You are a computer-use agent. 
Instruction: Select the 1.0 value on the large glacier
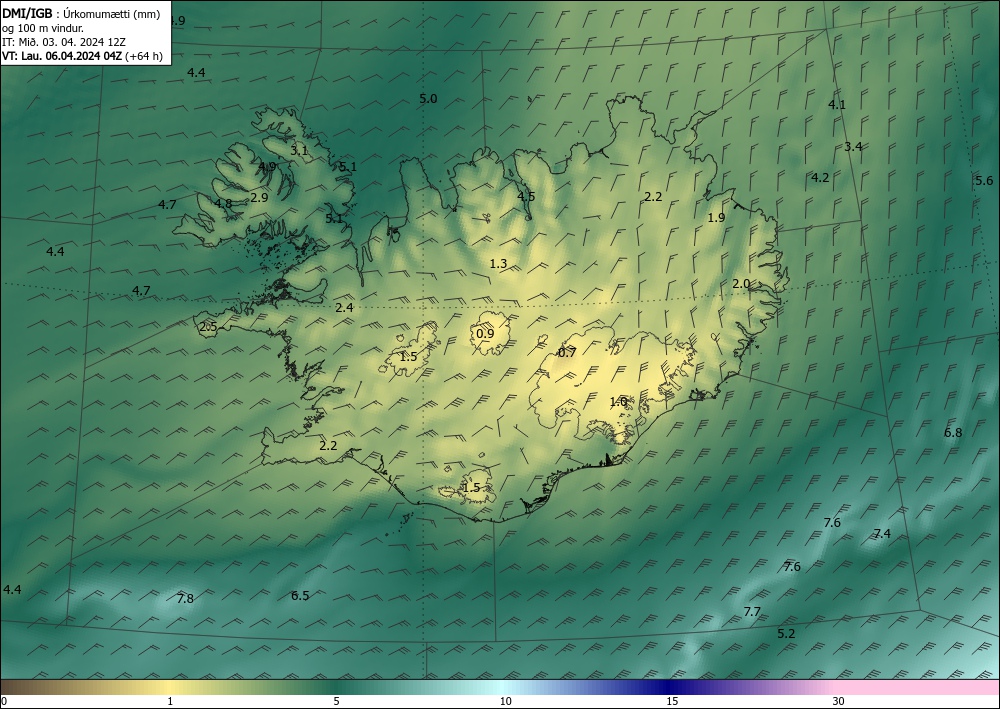click(x=619, y=402)
